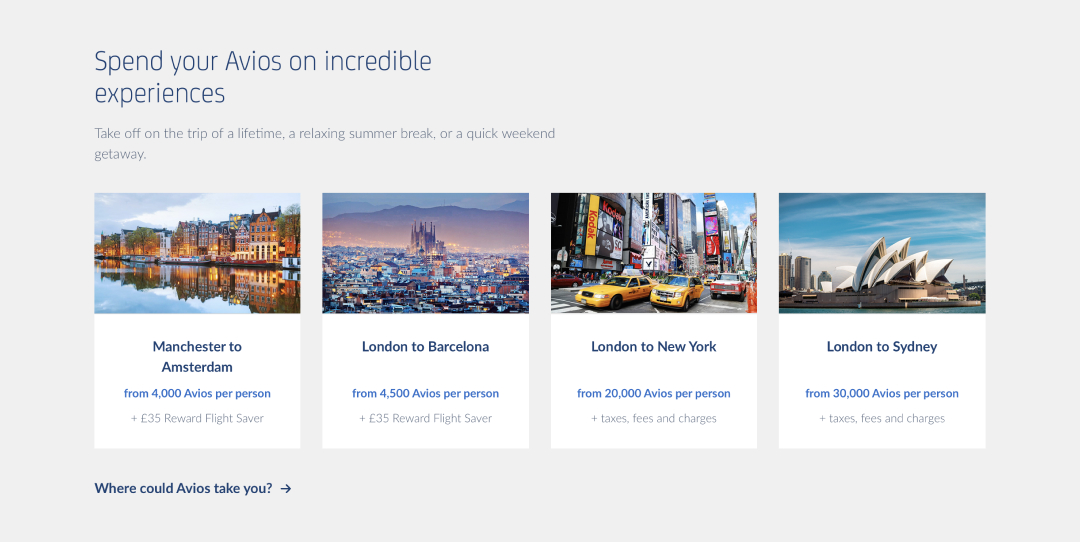Select the 'Manchester to Amsterdam' card title
The image size is (1080, 542).
click(197, 357)
